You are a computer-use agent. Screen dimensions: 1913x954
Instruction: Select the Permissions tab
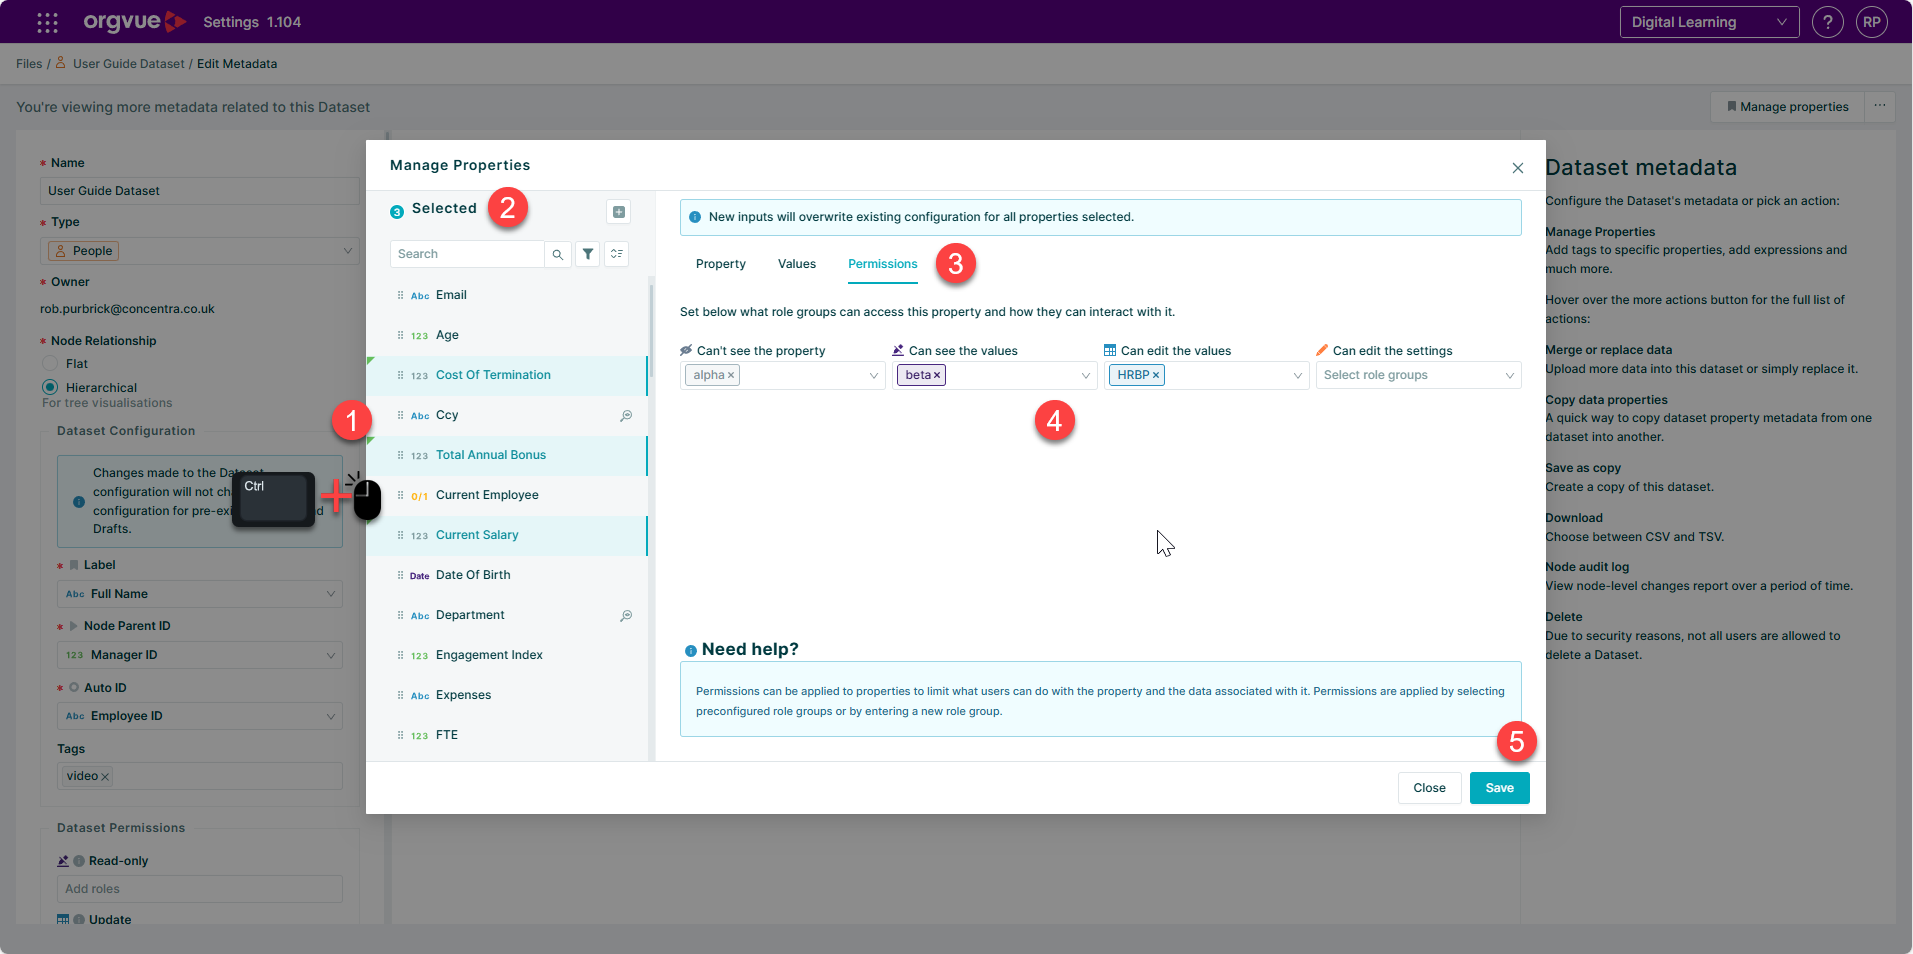point(882,264)
